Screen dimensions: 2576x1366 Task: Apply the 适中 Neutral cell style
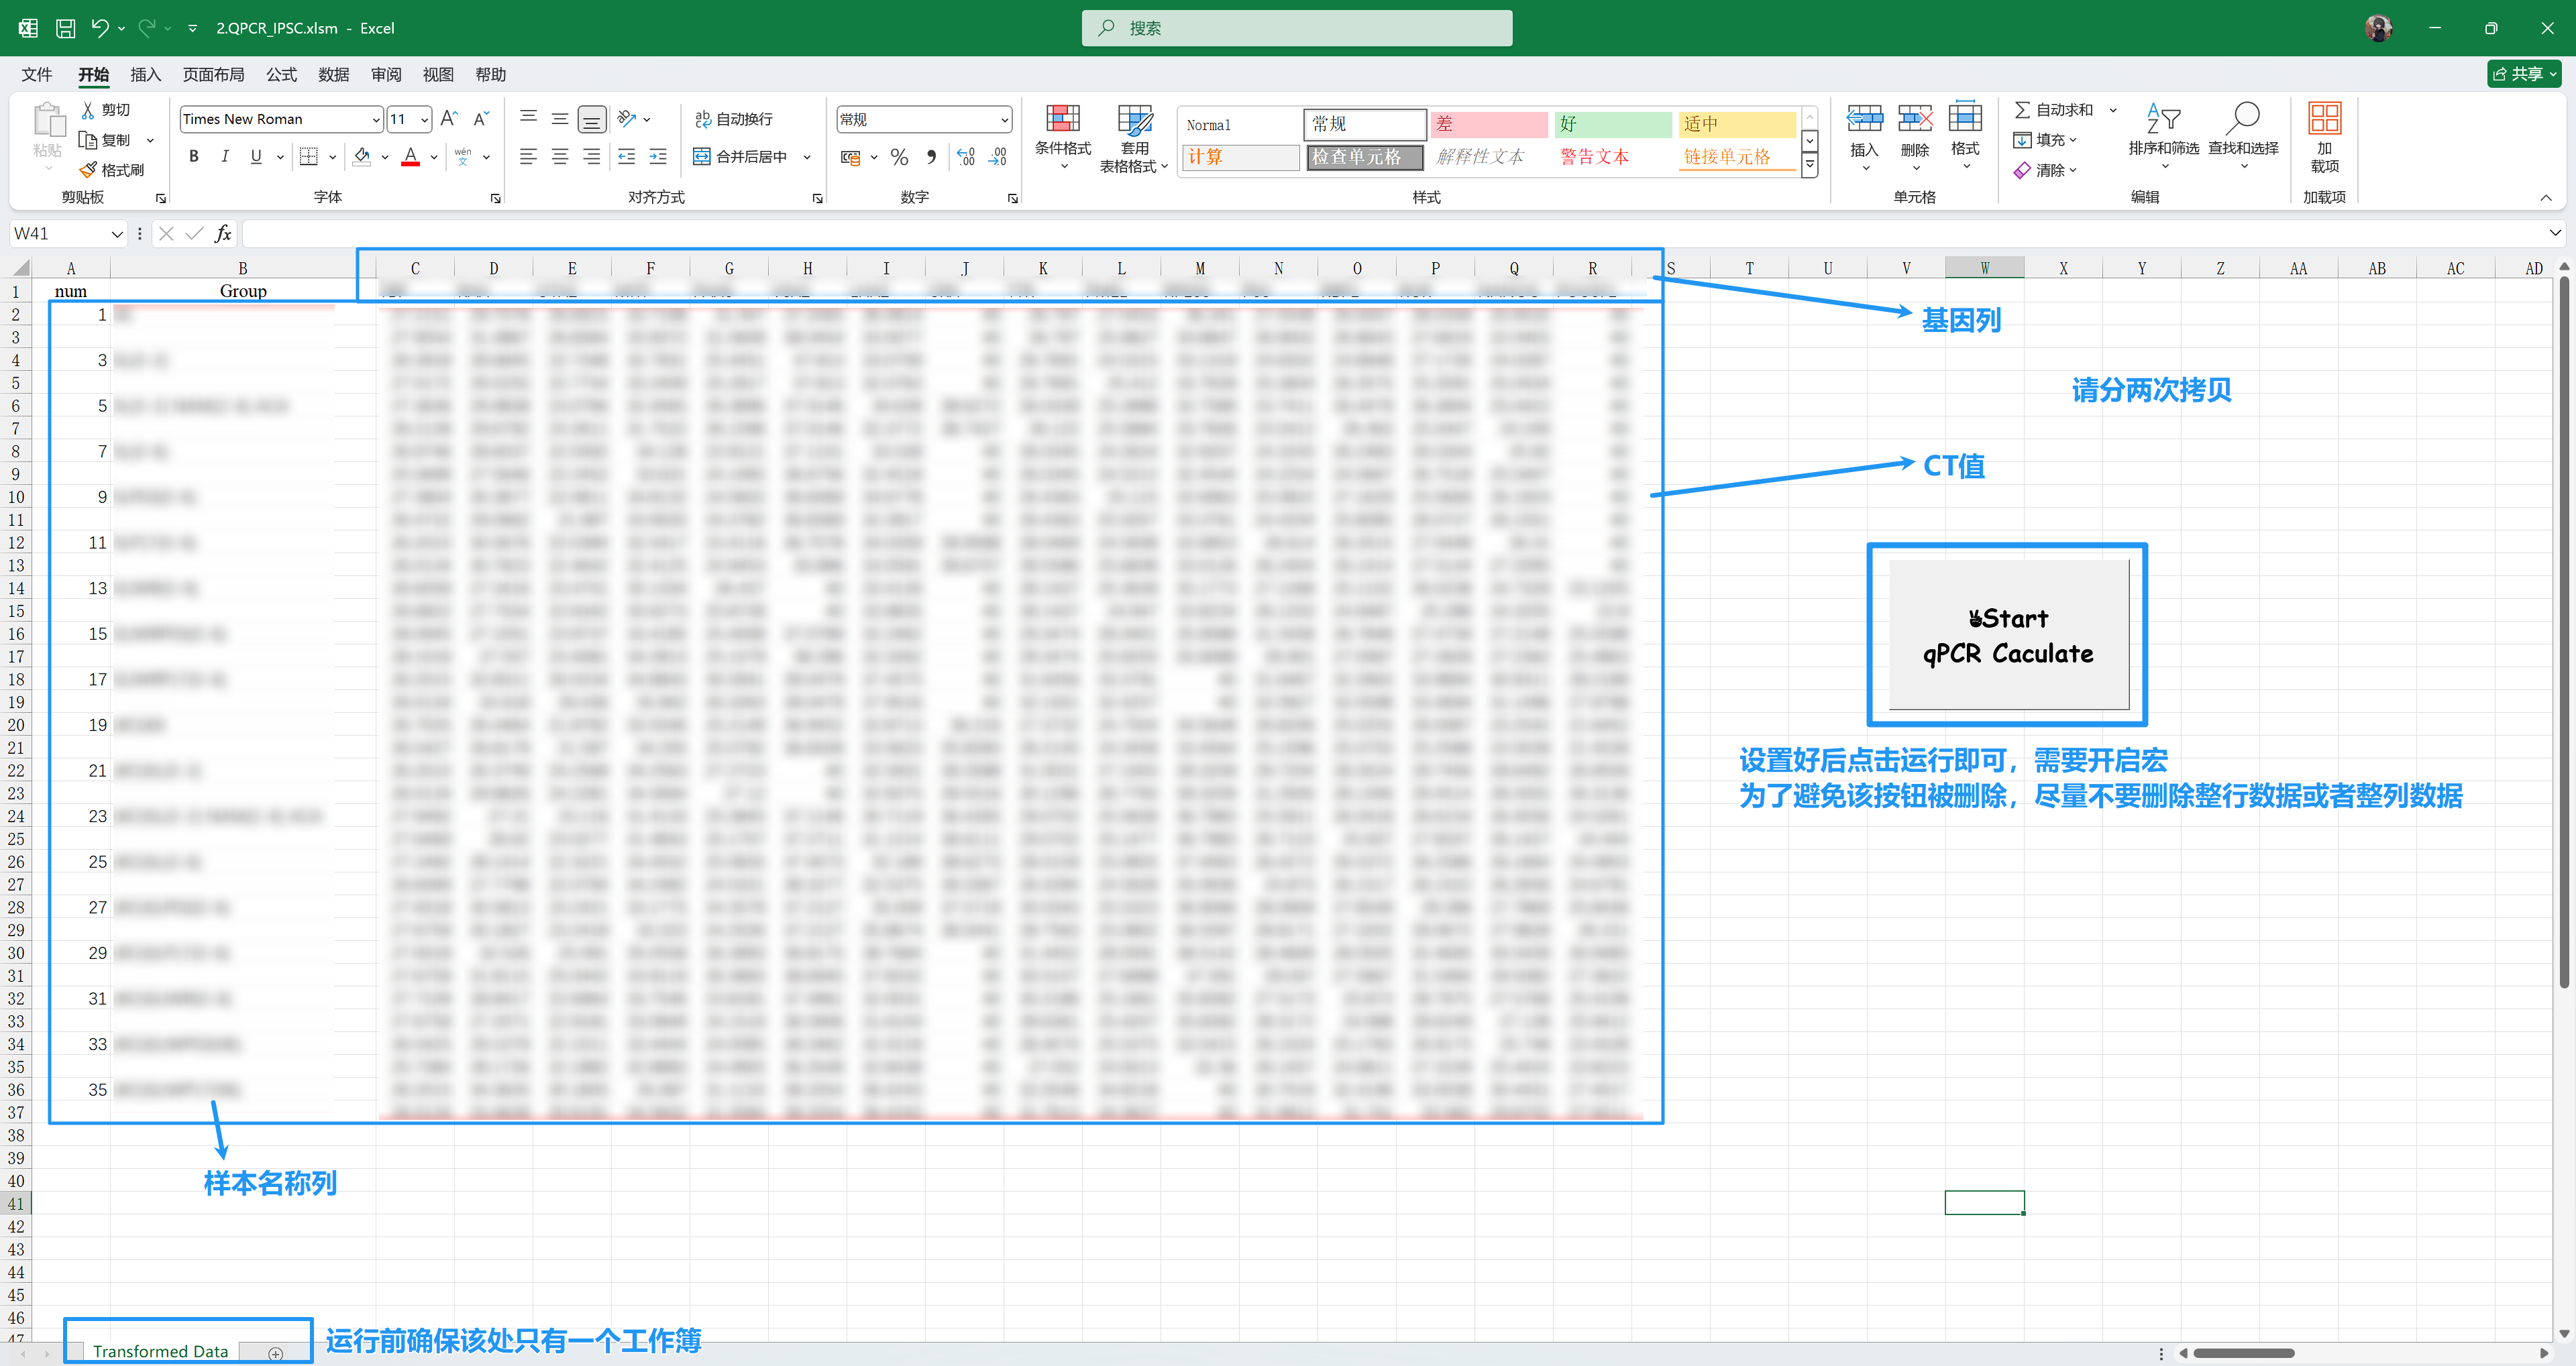[1737, 124]
